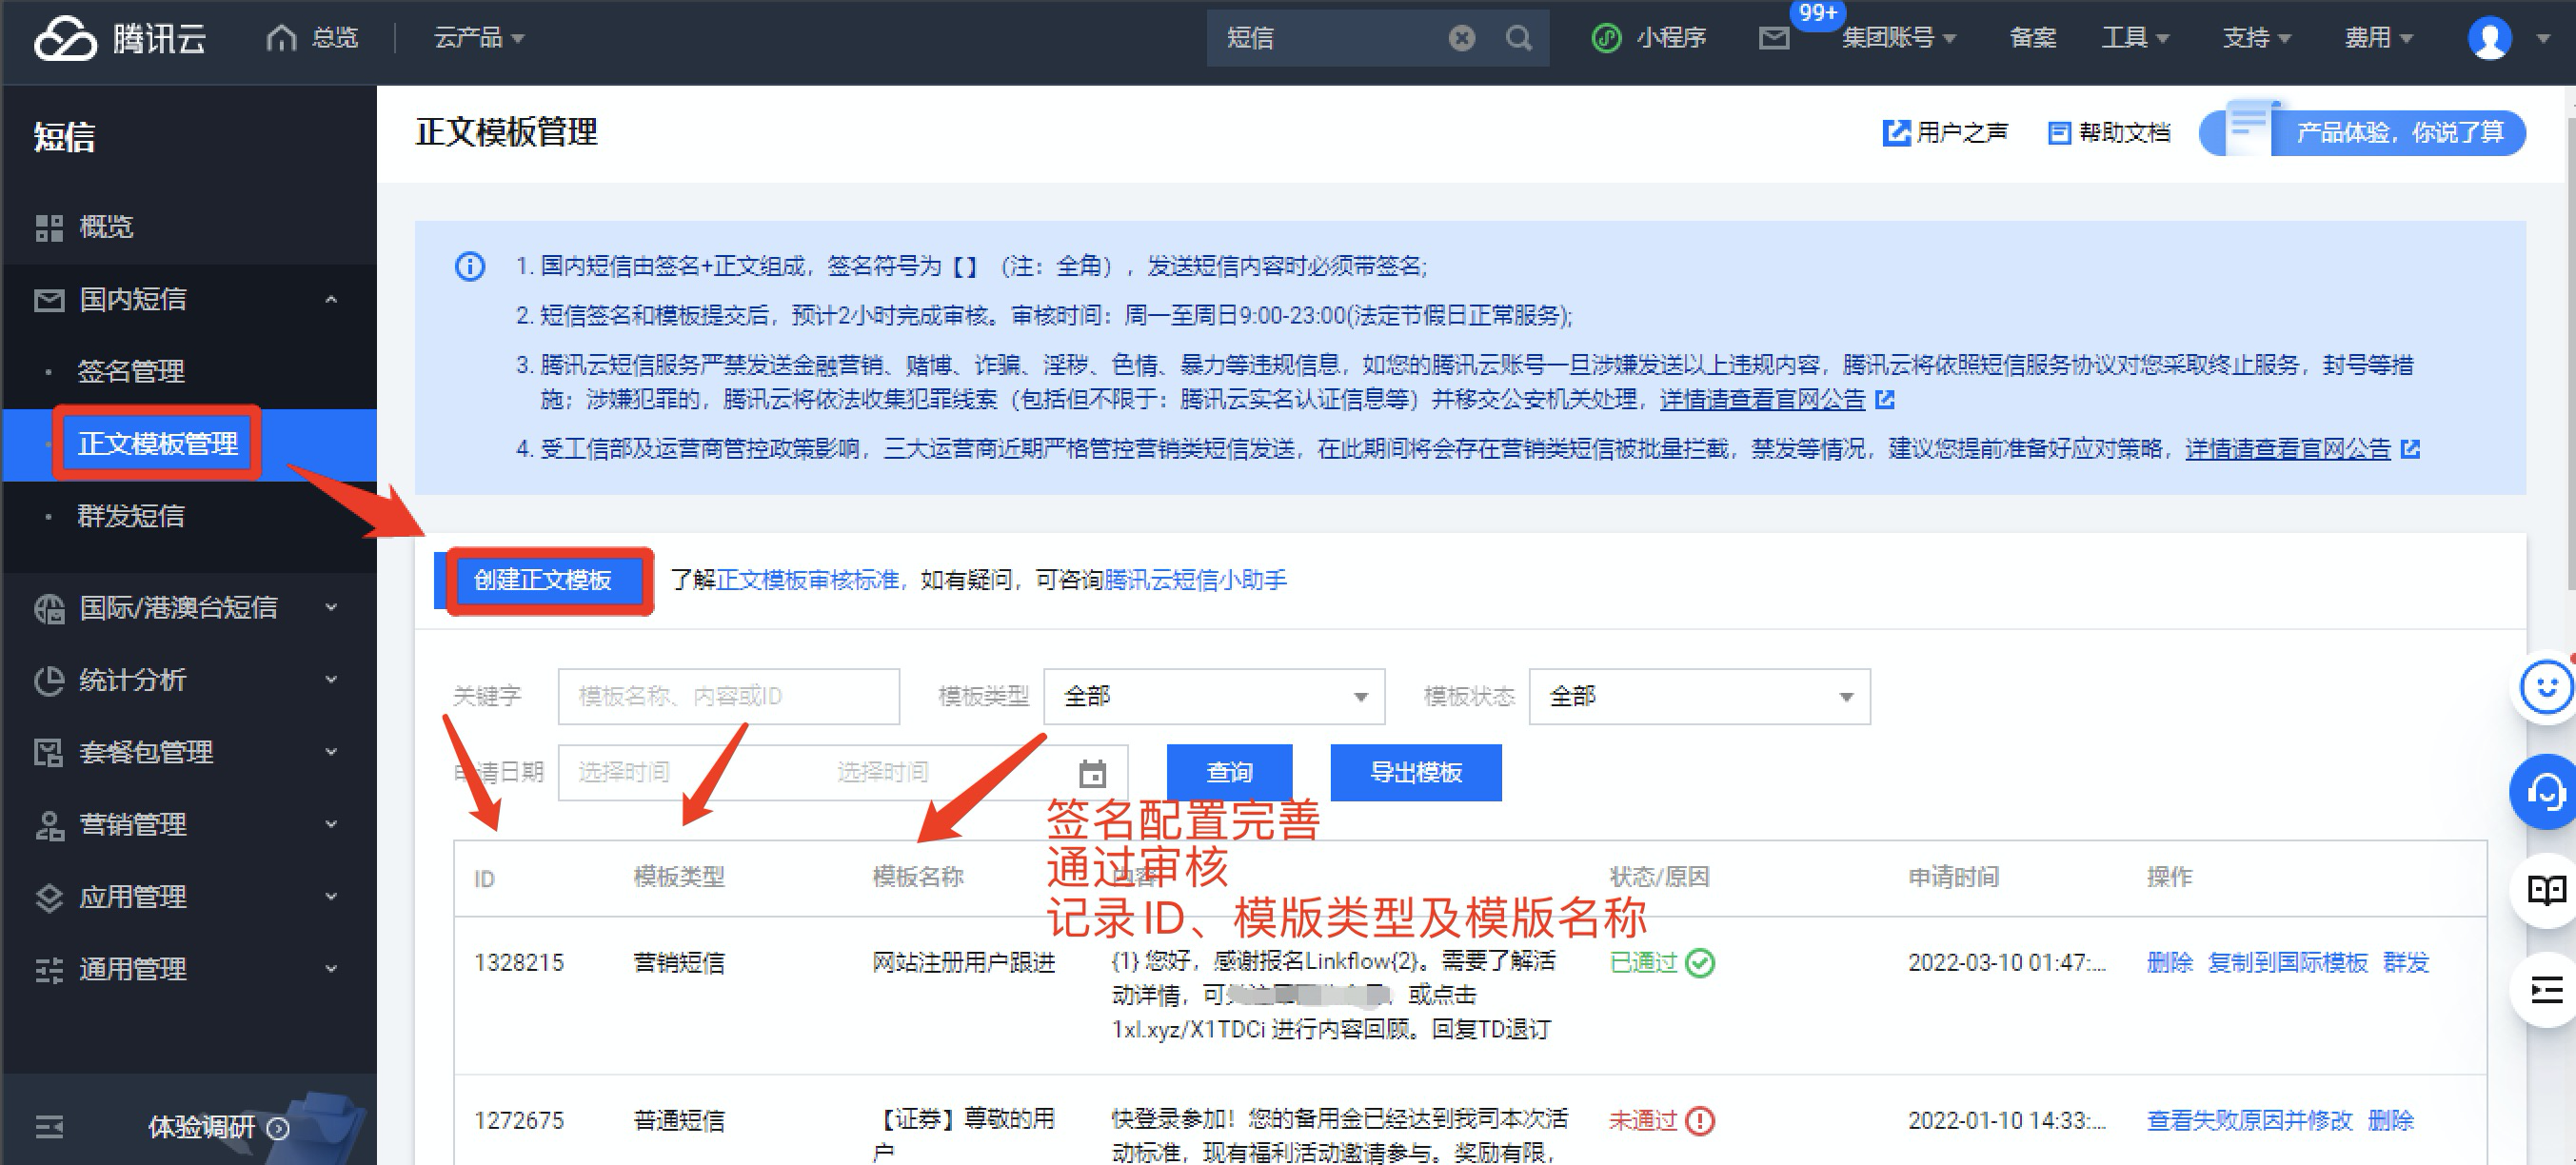Click the 国内短信 envelope icon
This screenshot has width=2576, height=1165.
click(49, 299)
